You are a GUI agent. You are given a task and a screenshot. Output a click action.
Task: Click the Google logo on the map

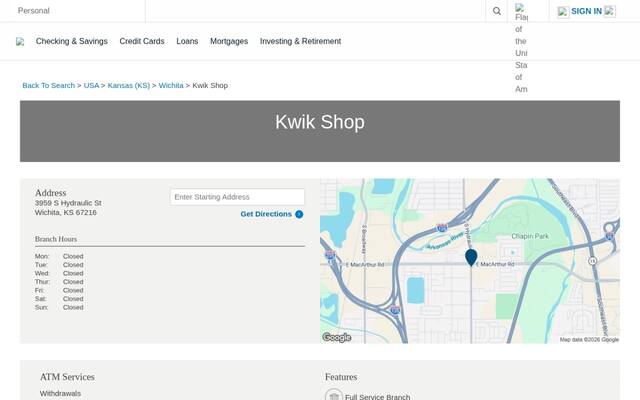coord(337,337)
